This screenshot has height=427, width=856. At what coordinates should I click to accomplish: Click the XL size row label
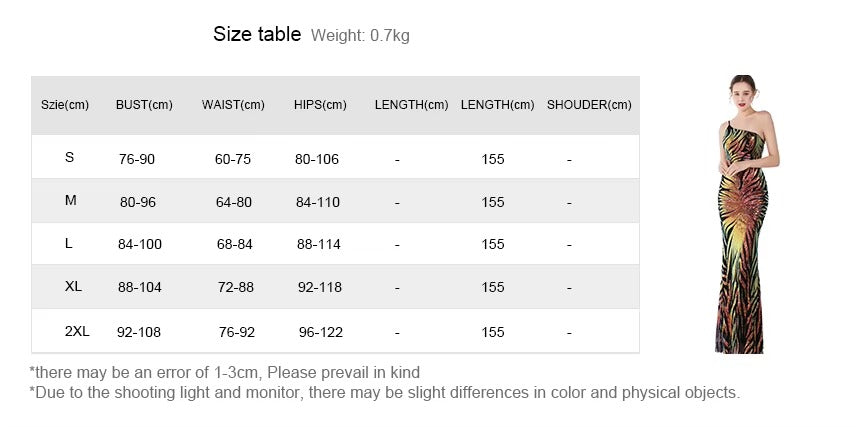(73, 287)
